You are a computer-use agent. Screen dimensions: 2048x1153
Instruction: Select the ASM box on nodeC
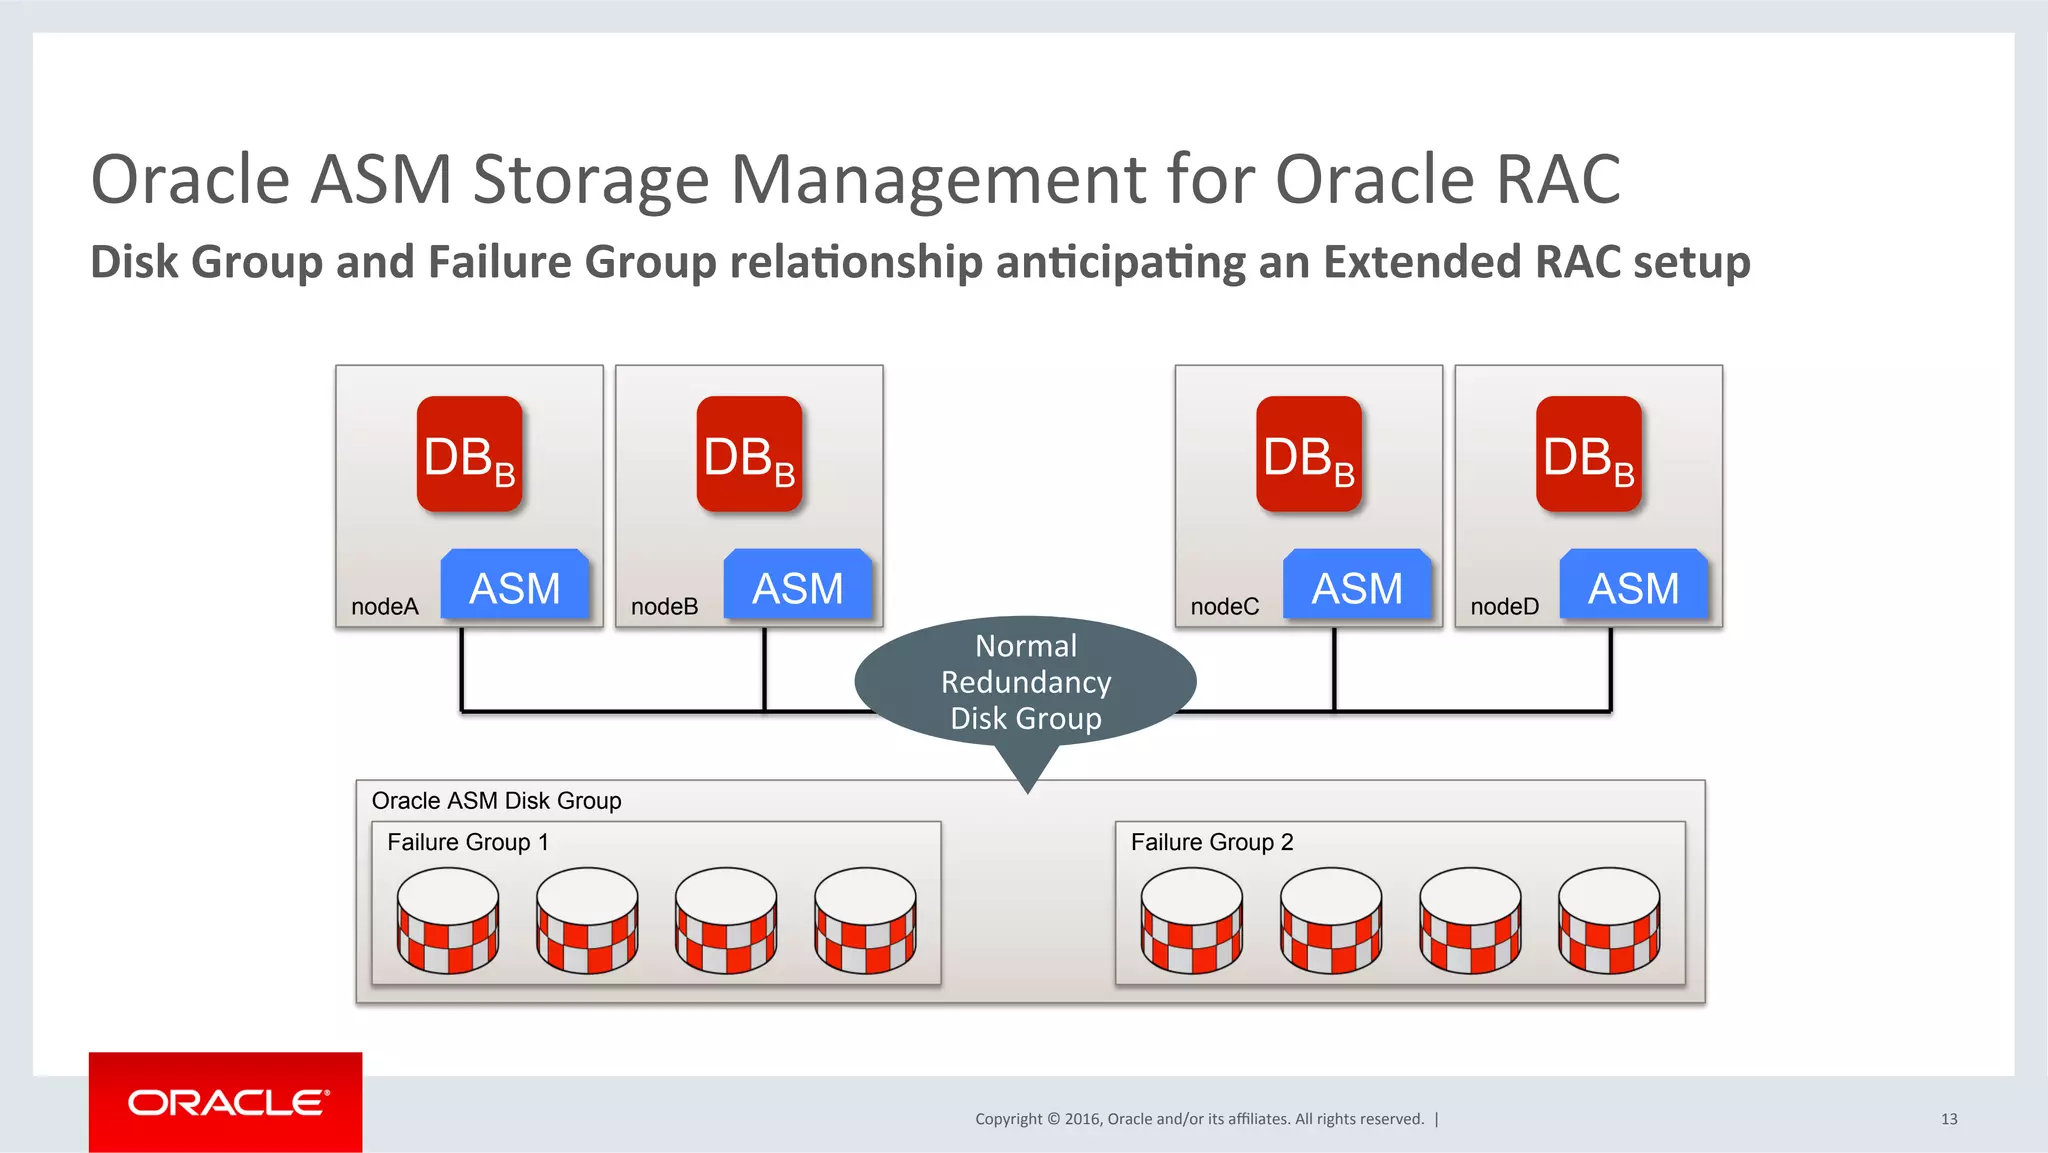1357,586
